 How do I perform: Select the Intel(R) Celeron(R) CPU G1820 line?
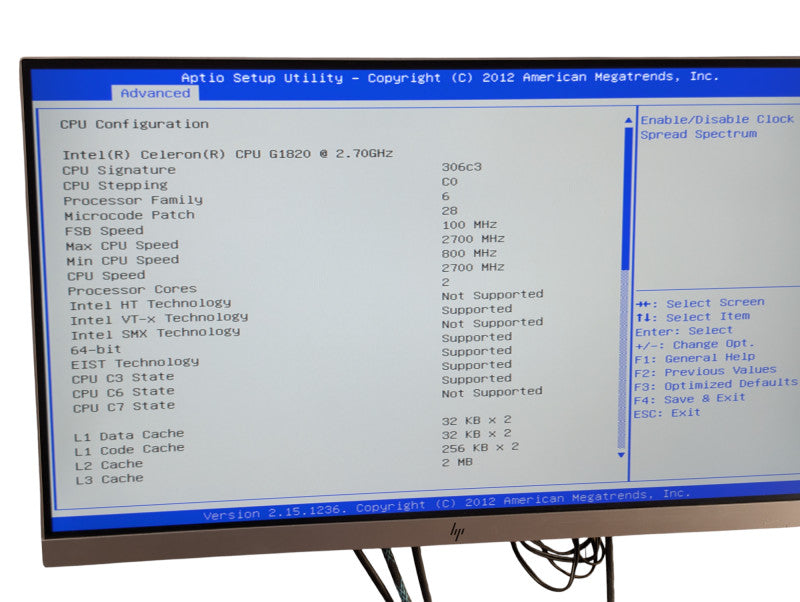click(x=228, y=154)
